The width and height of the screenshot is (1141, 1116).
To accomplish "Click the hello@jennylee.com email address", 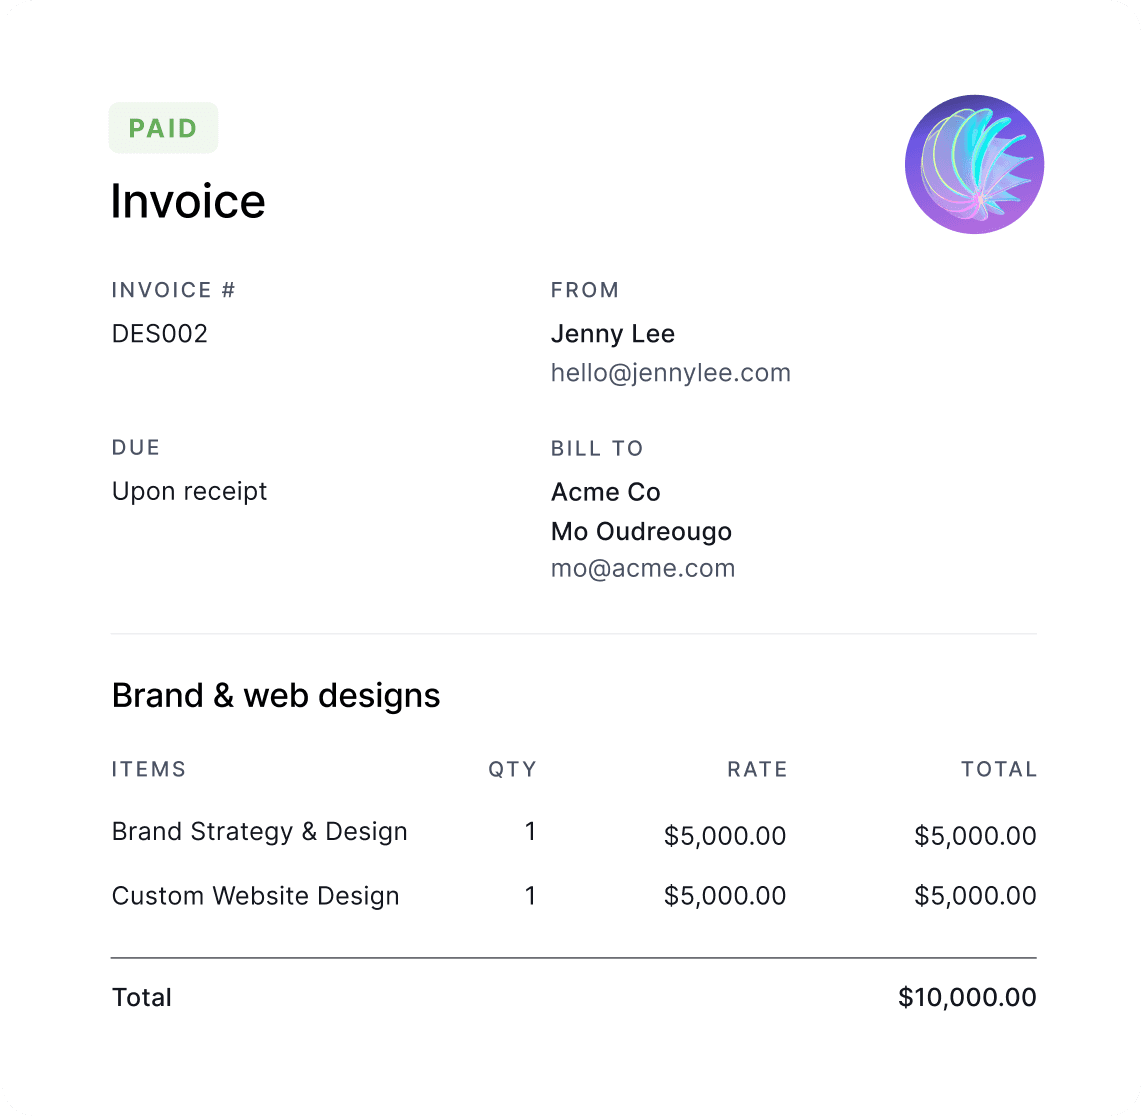I will pyautogui.click(x=670, y=373).
